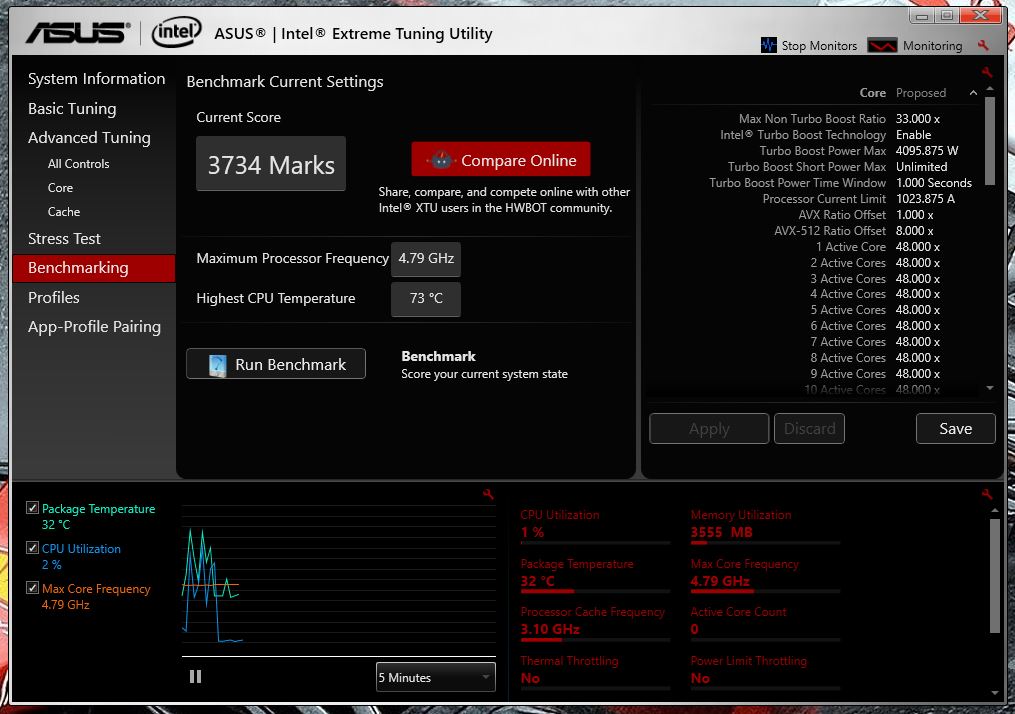Select Core under Advanced Tuning
Screen dimensions: 1015x714
pos(60,188)
